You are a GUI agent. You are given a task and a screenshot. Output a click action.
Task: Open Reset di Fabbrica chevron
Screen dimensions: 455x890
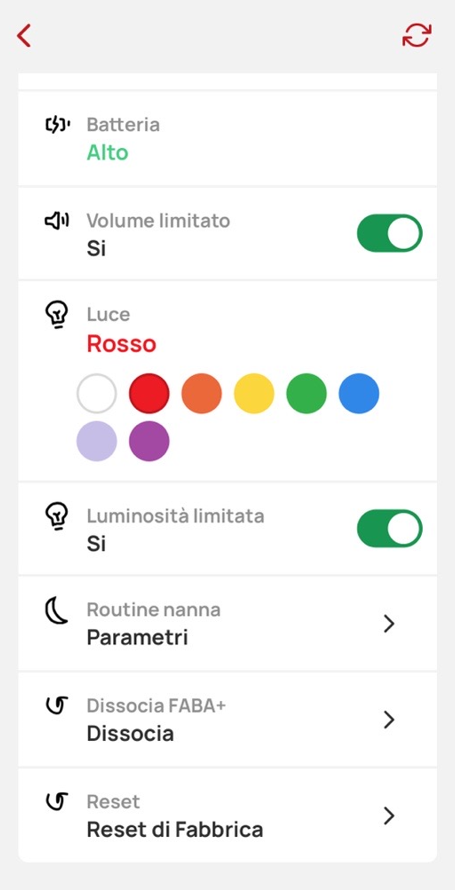[389, 816]
